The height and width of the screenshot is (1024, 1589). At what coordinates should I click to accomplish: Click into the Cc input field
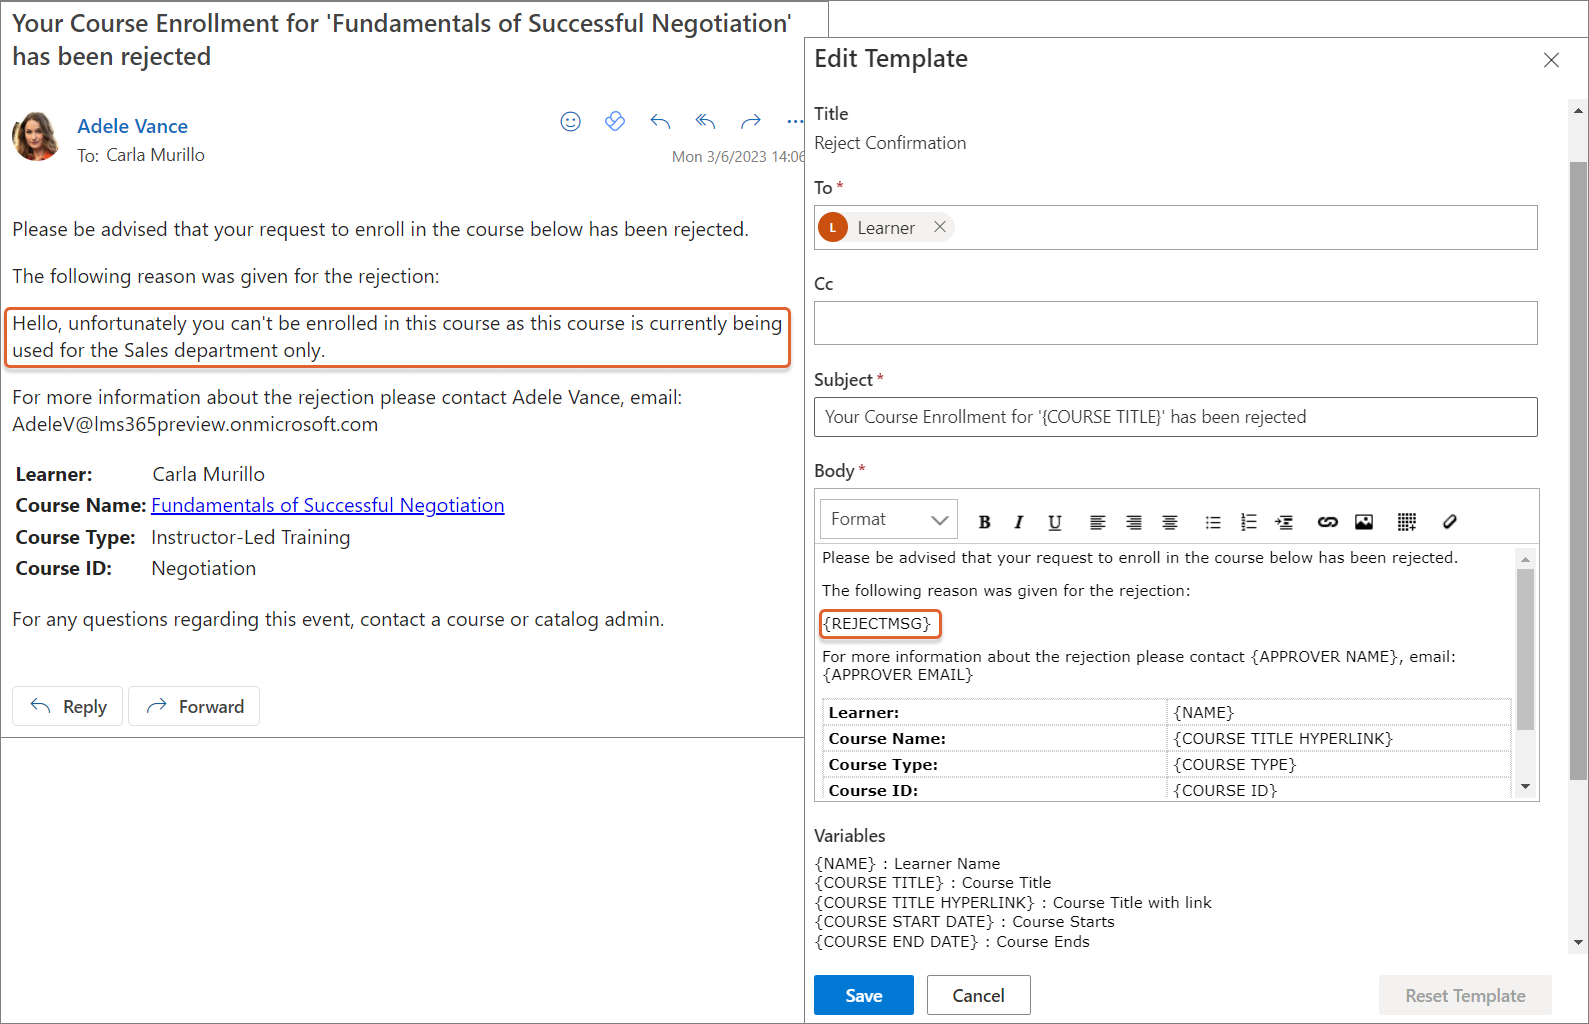click(1175, 323)
